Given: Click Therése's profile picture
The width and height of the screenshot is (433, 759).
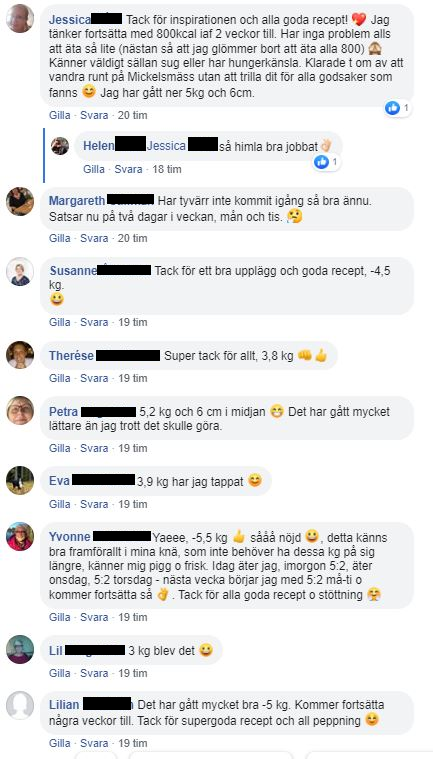Looking at the screenshot, I should point(20,355).
